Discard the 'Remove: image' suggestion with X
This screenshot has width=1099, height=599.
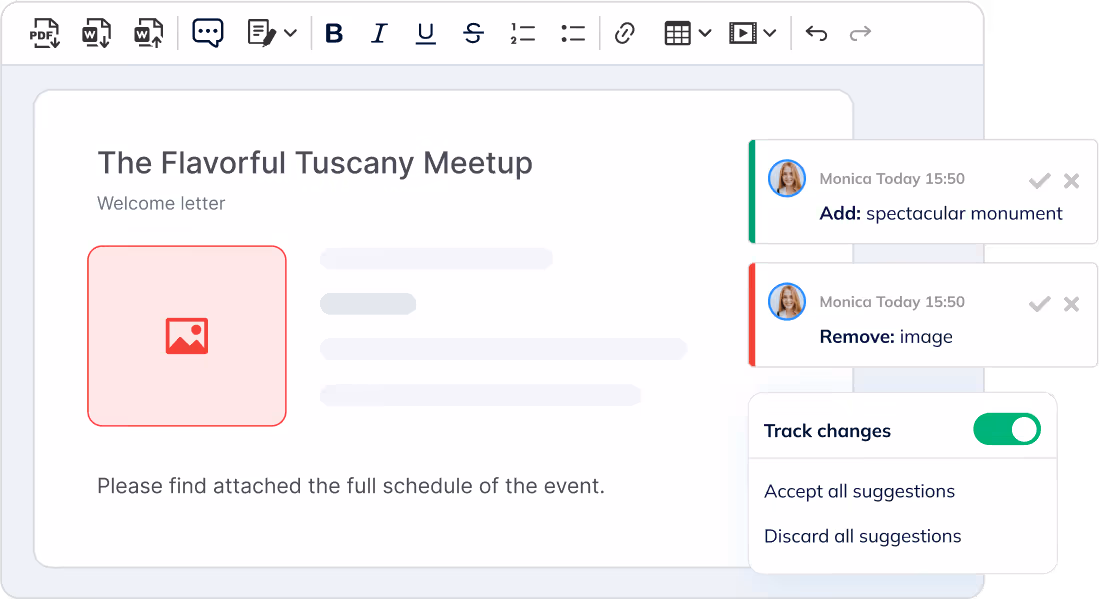click(x=1071, y=304)
